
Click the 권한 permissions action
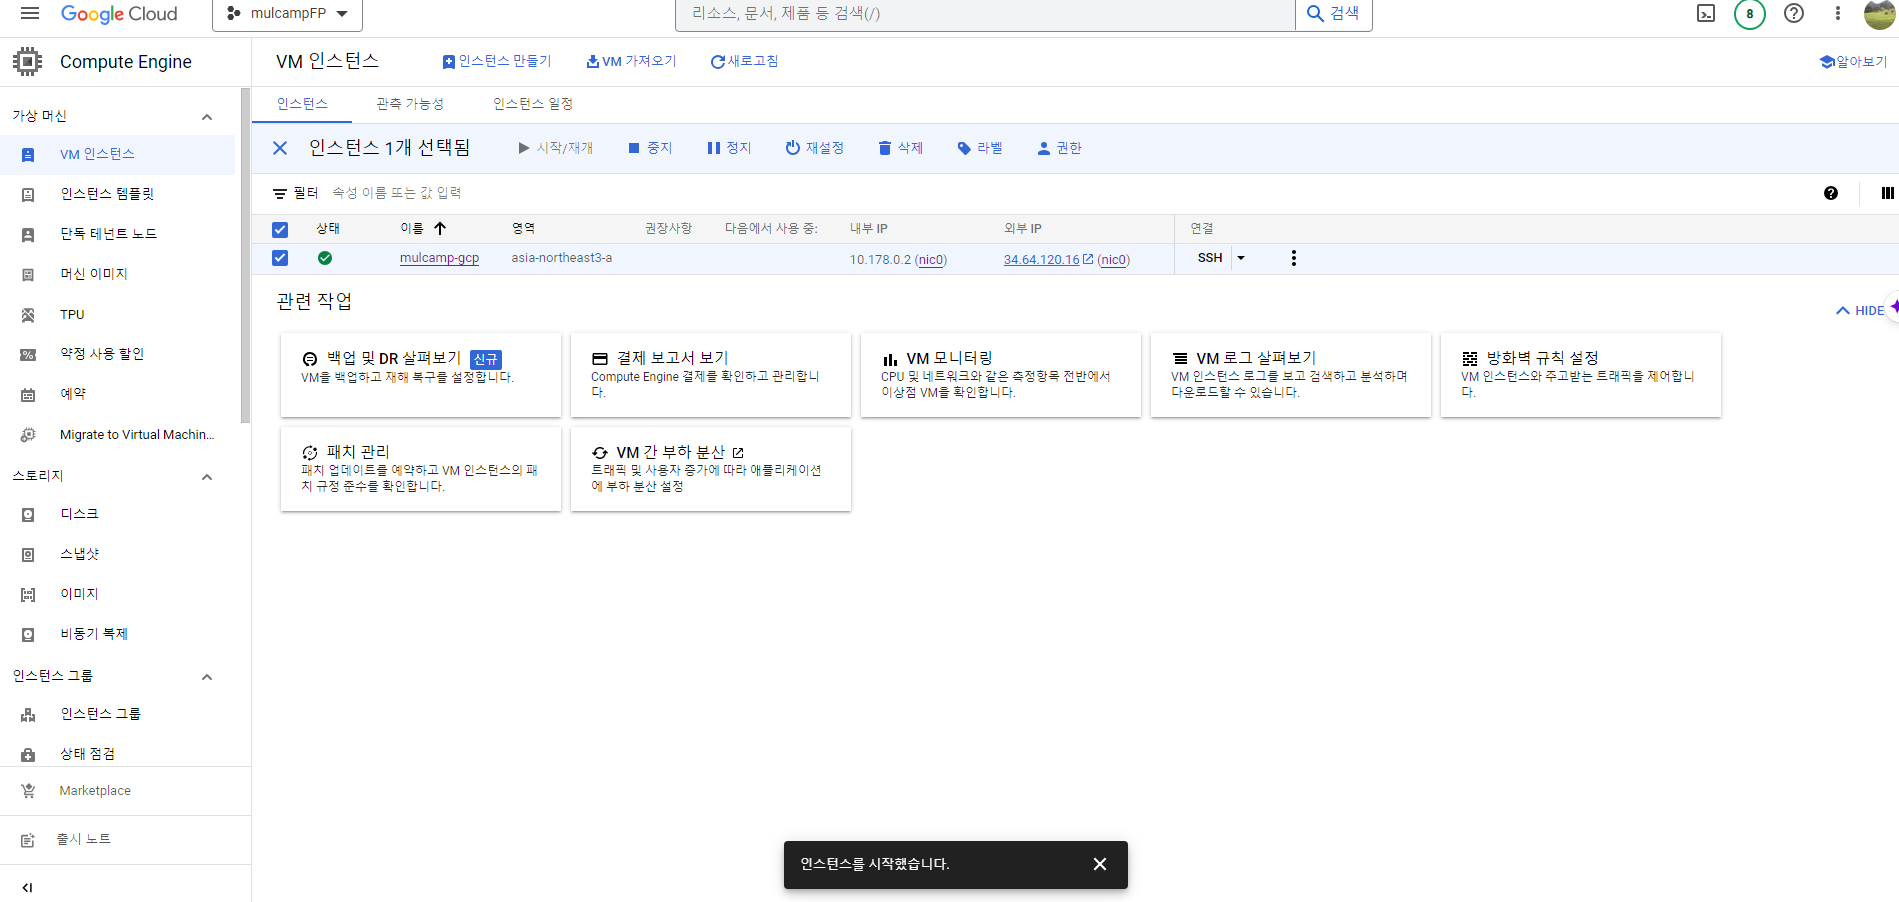click(x=1059, y=148)
